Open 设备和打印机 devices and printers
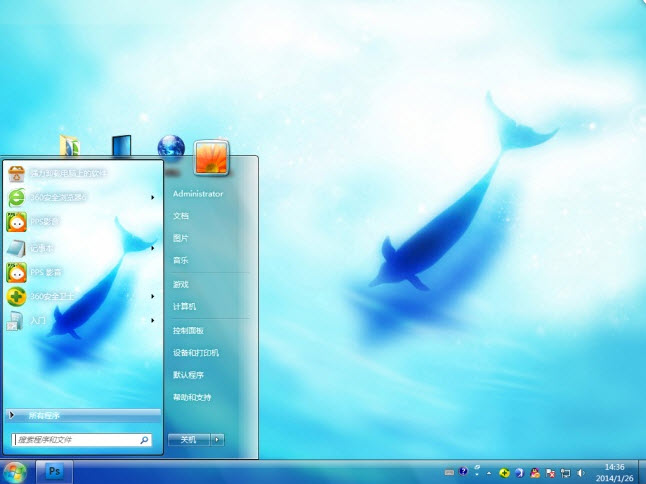646x484 pixels. [196, 353]
